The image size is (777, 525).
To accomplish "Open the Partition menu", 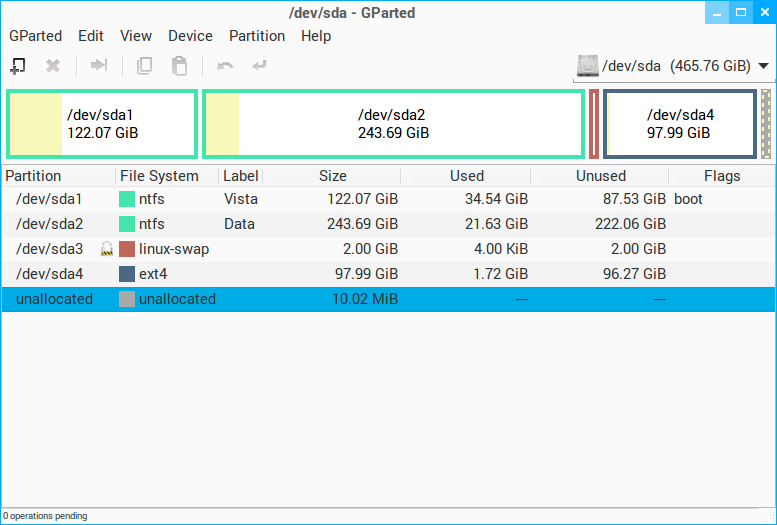I will click(x=257, y=36).
